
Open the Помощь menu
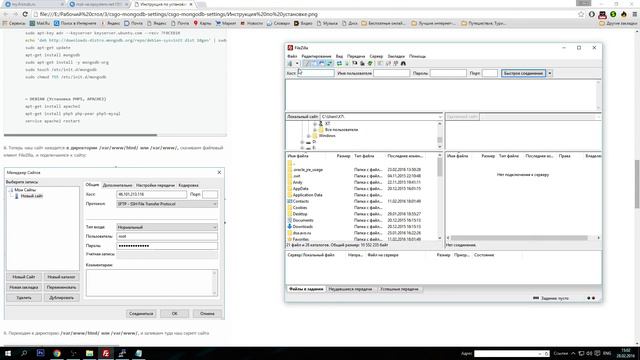click(x=417, y=56)
